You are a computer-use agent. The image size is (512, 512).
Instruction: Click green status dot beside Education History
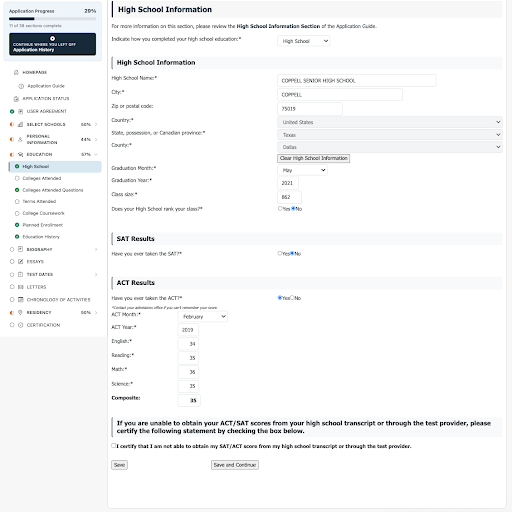tap(17, 237)
